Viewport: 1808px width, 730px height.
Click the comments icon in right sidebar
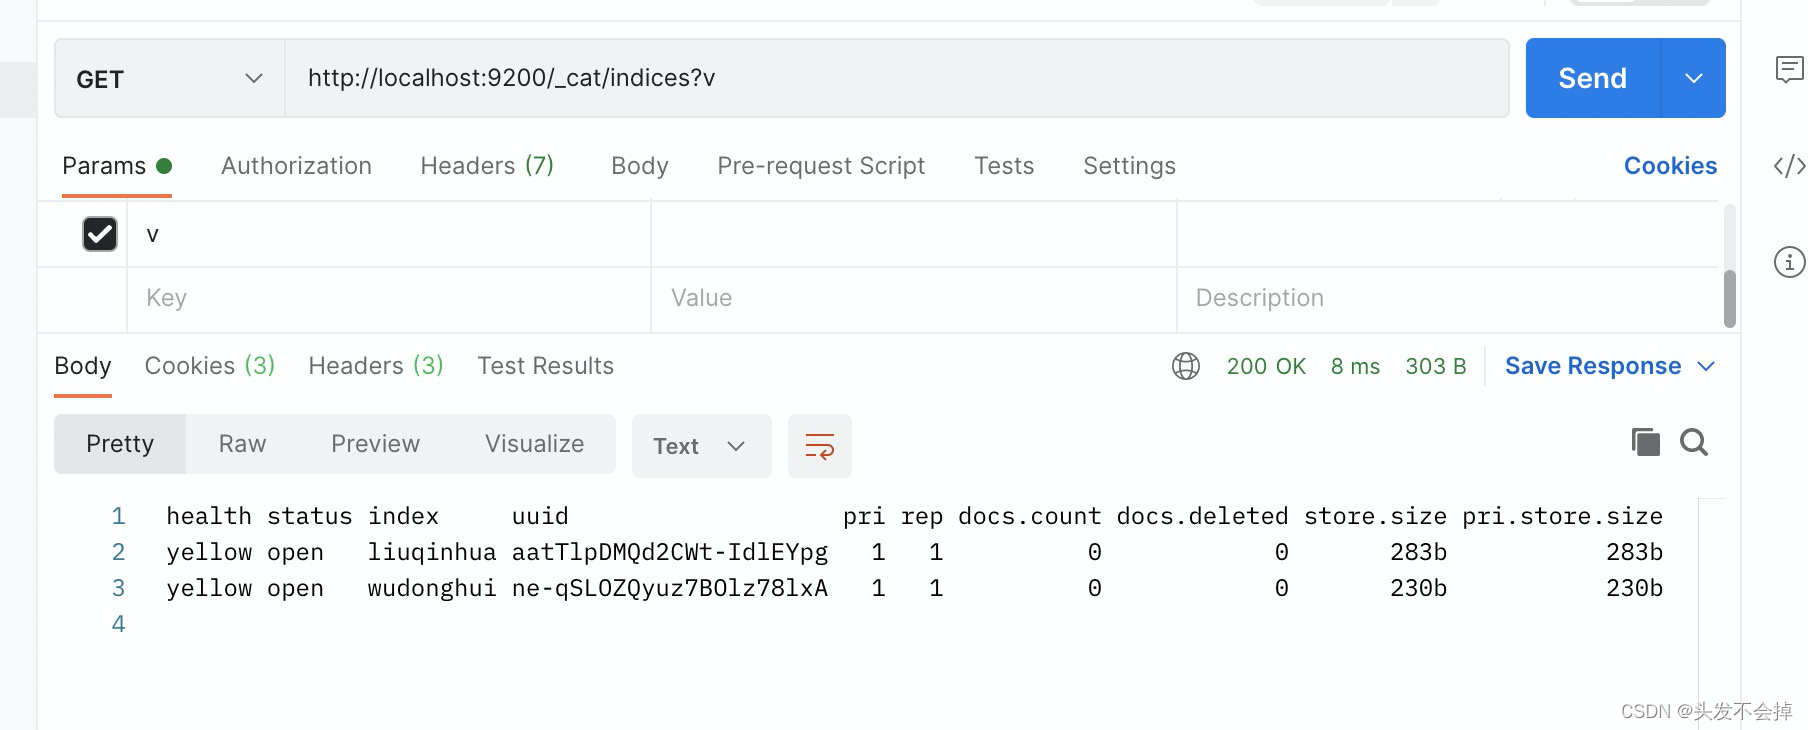[x=1789, y=70]
